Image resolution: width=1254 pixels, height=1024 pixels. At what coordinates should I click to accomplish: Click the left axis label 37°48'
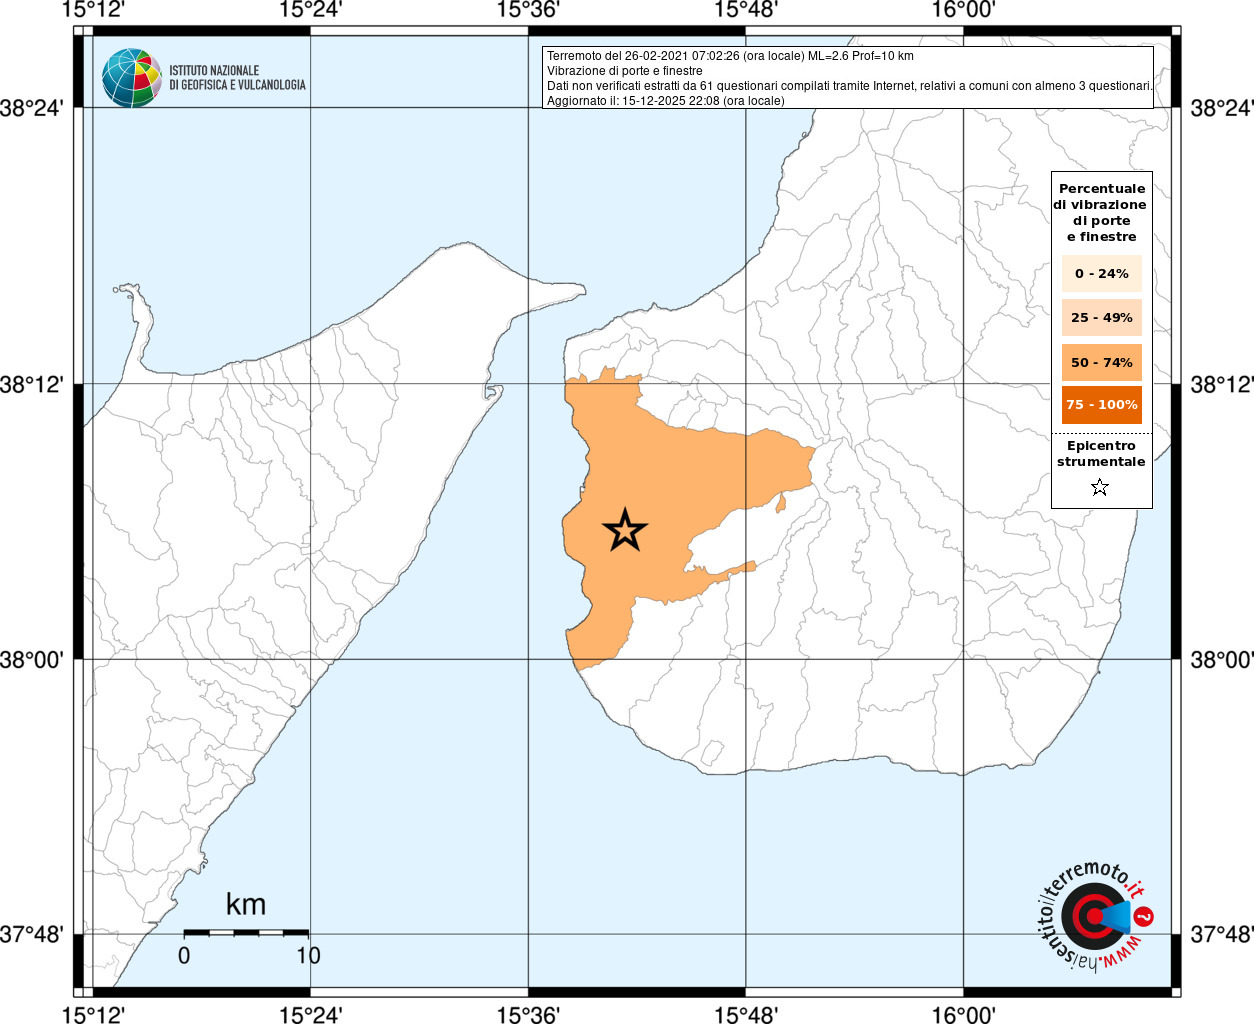point(32,935)
